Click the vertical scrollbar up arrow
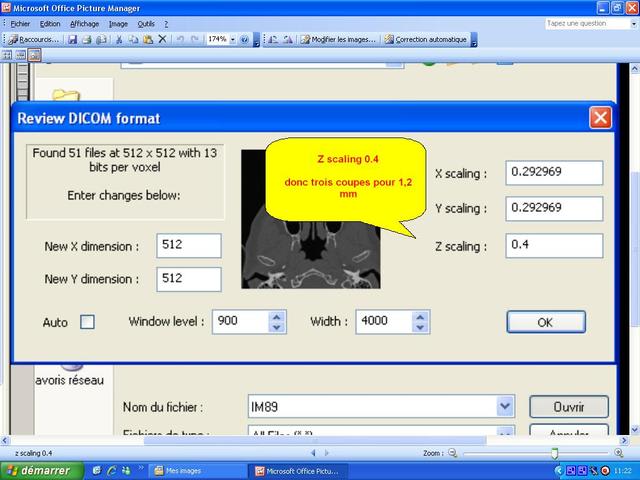The image size is (640, 480). coord(635,69)
